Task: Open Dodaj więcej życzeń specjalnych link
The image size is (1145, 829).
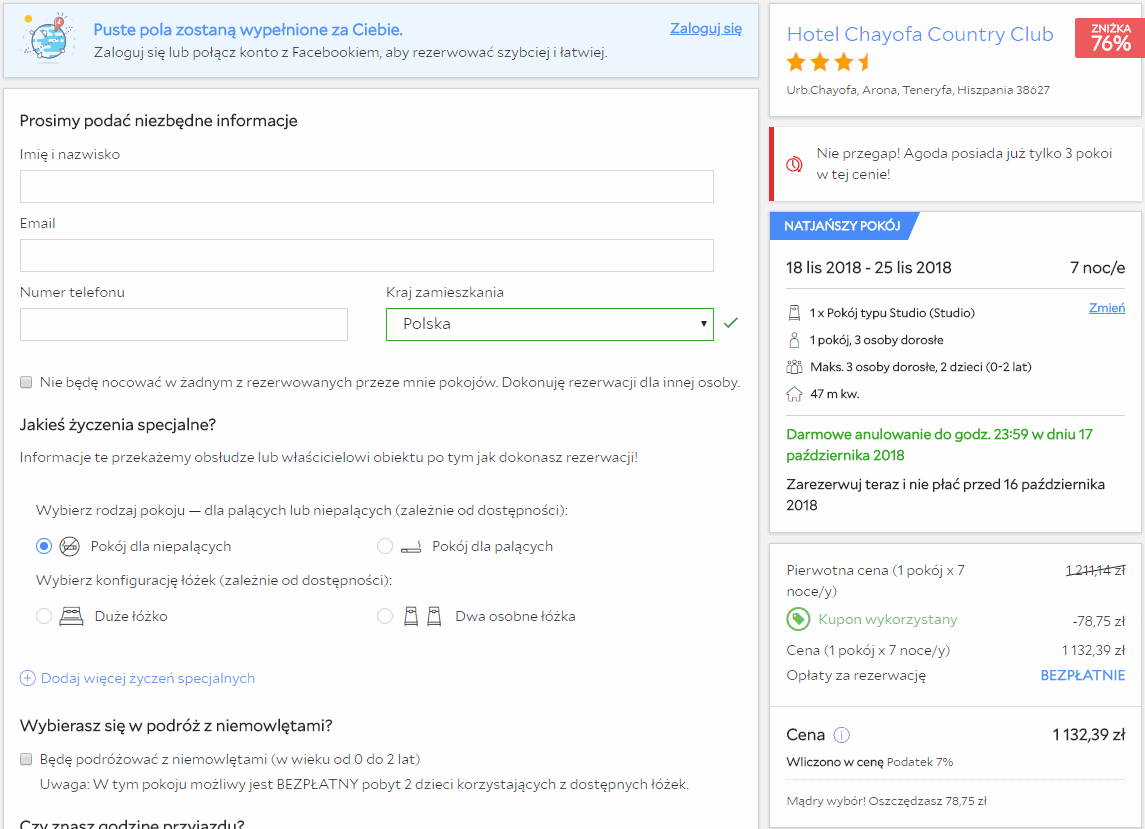Action: point(148,679)
